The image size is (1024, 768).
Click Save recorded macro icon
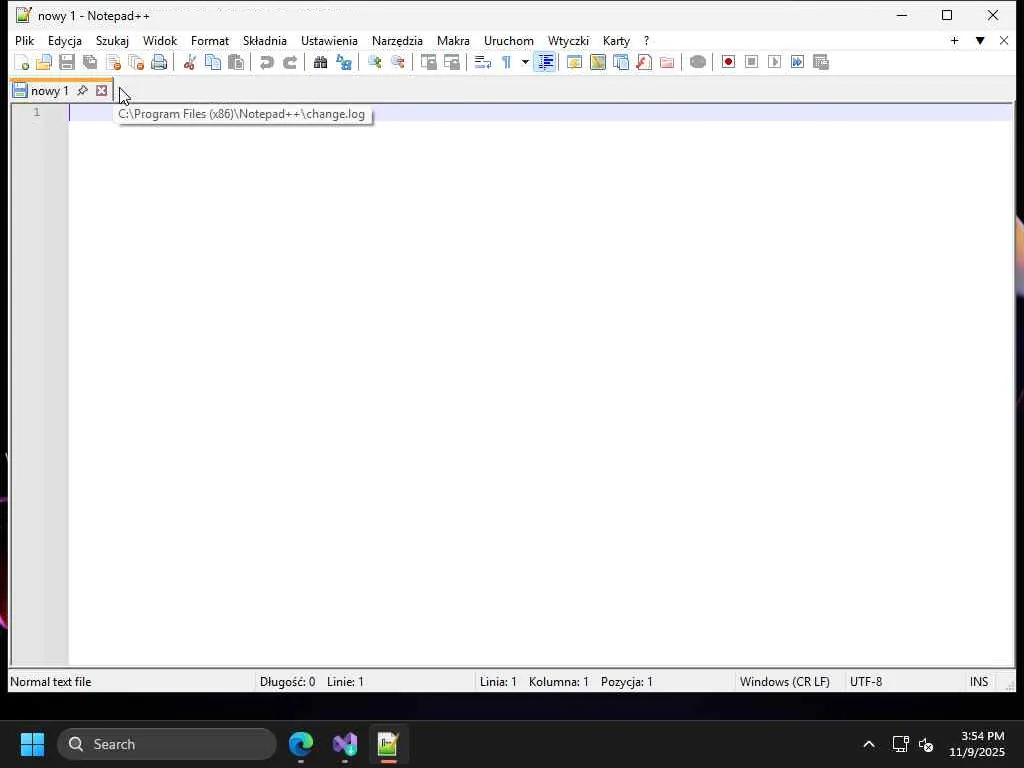(x=821, y=63)
